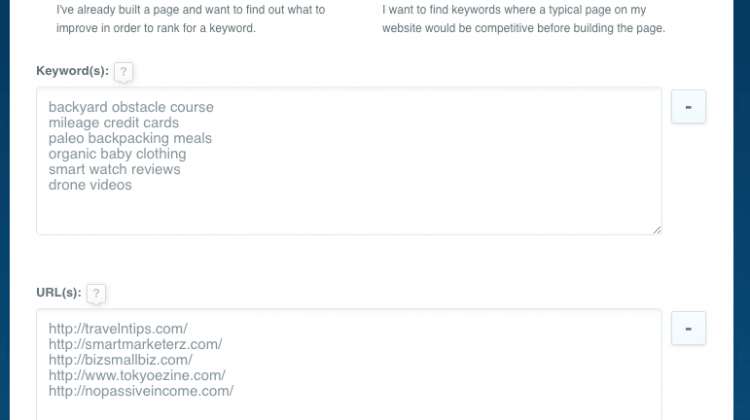Click the http://smartmarketerz.com/ line in URLs
The width and height of the screenshot is (750, 420).
tap(135, 344)
